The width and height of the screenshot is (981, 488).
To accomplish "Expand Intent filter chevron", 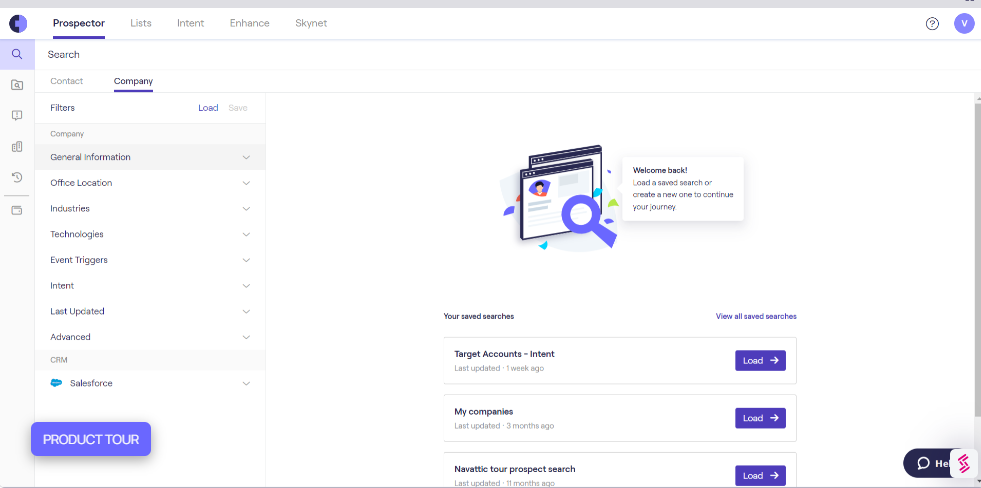I will click(247, 286).
